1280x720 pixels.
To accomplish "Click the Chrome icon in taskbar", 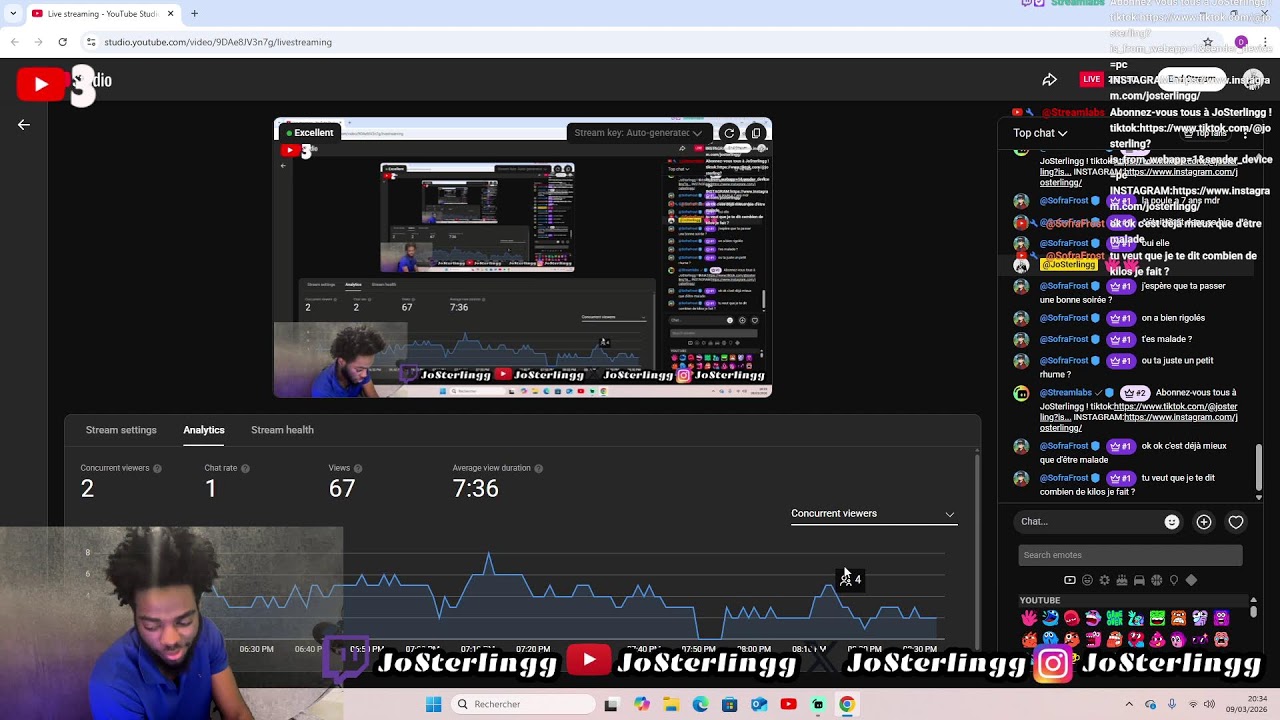I will point(847,704).
